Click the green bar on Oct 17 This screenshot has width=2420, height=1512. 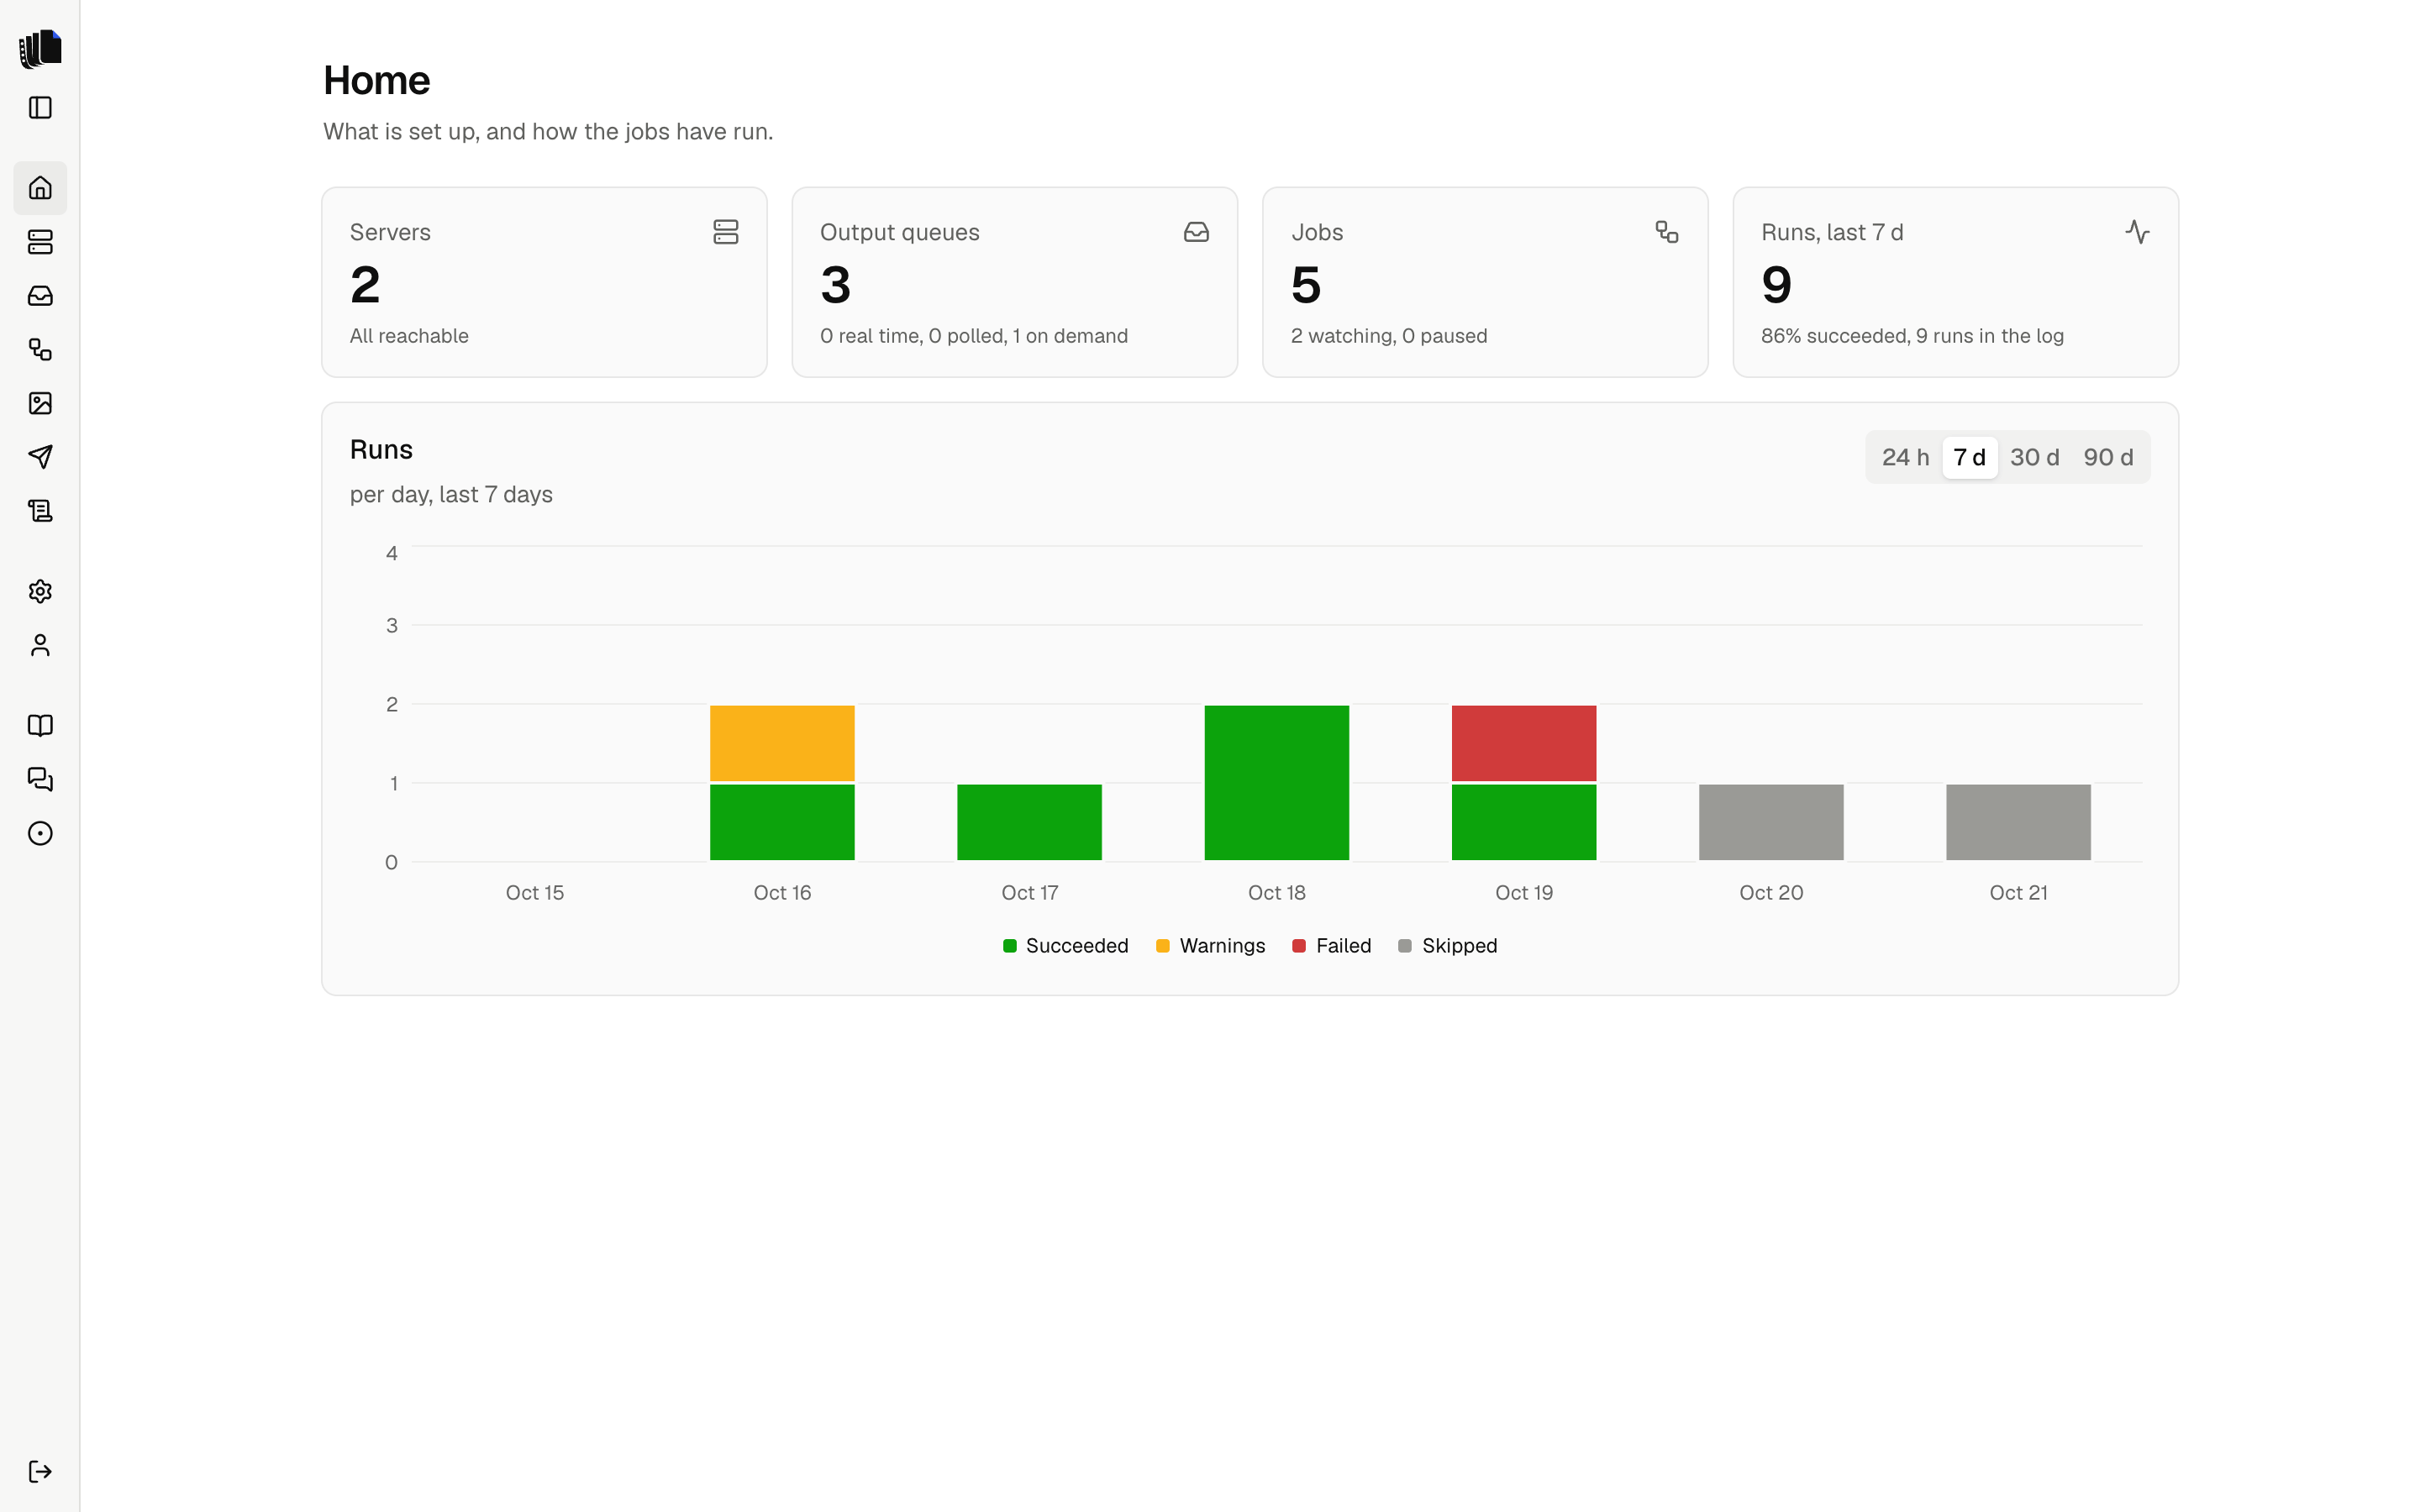pyautogui.click(x=1029, y=822)
